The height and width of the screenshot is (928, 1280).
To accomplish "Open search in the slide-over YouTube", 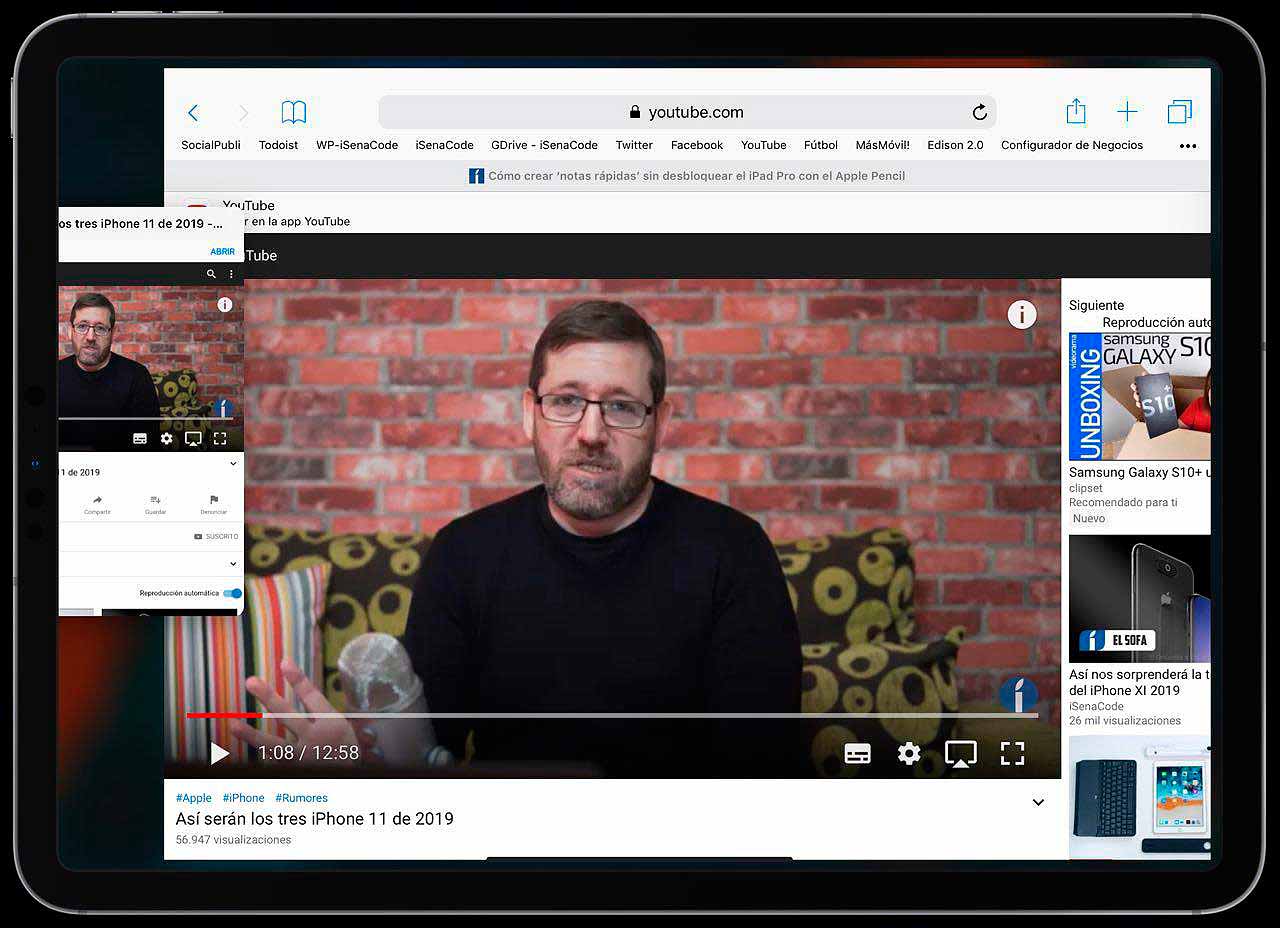I will click(211, 274).
